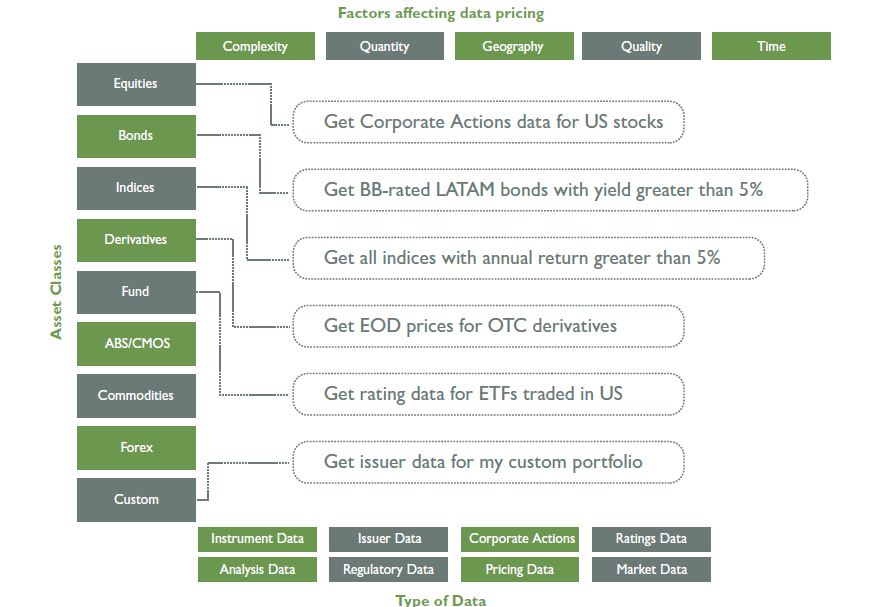Select the Regulatory Data type box

click(388, 570)
